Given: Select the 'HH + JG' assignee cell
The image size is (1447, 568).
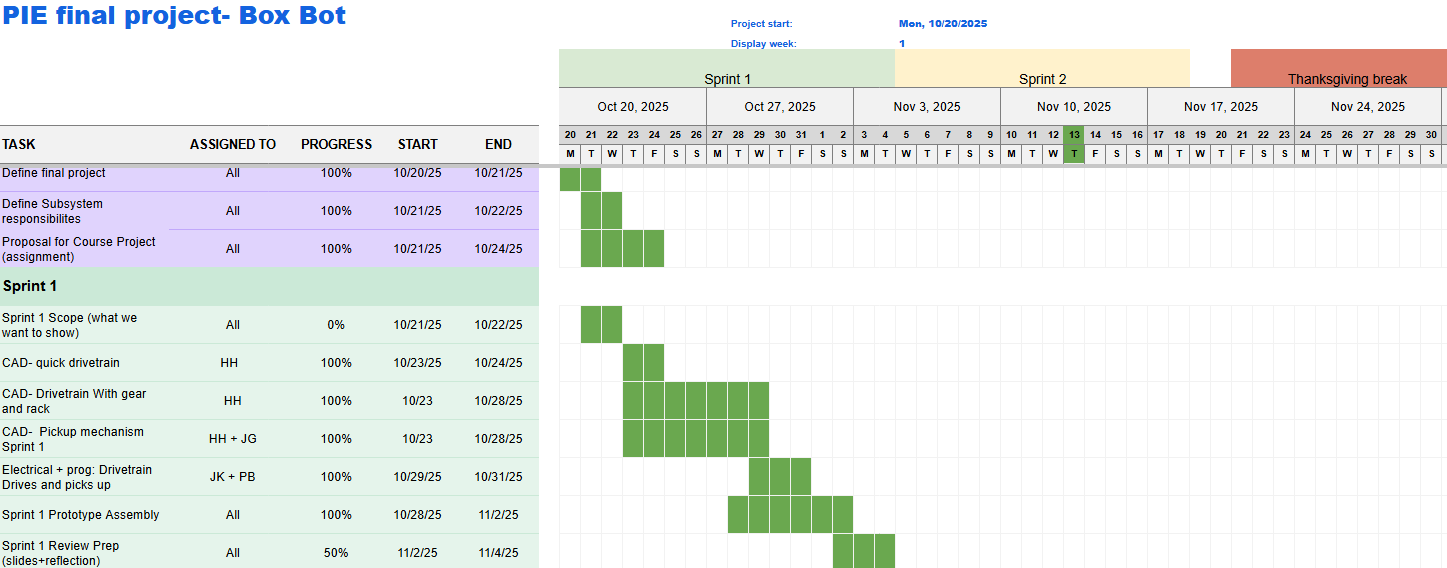Looking at the screenshot, I should click(233, 439).
